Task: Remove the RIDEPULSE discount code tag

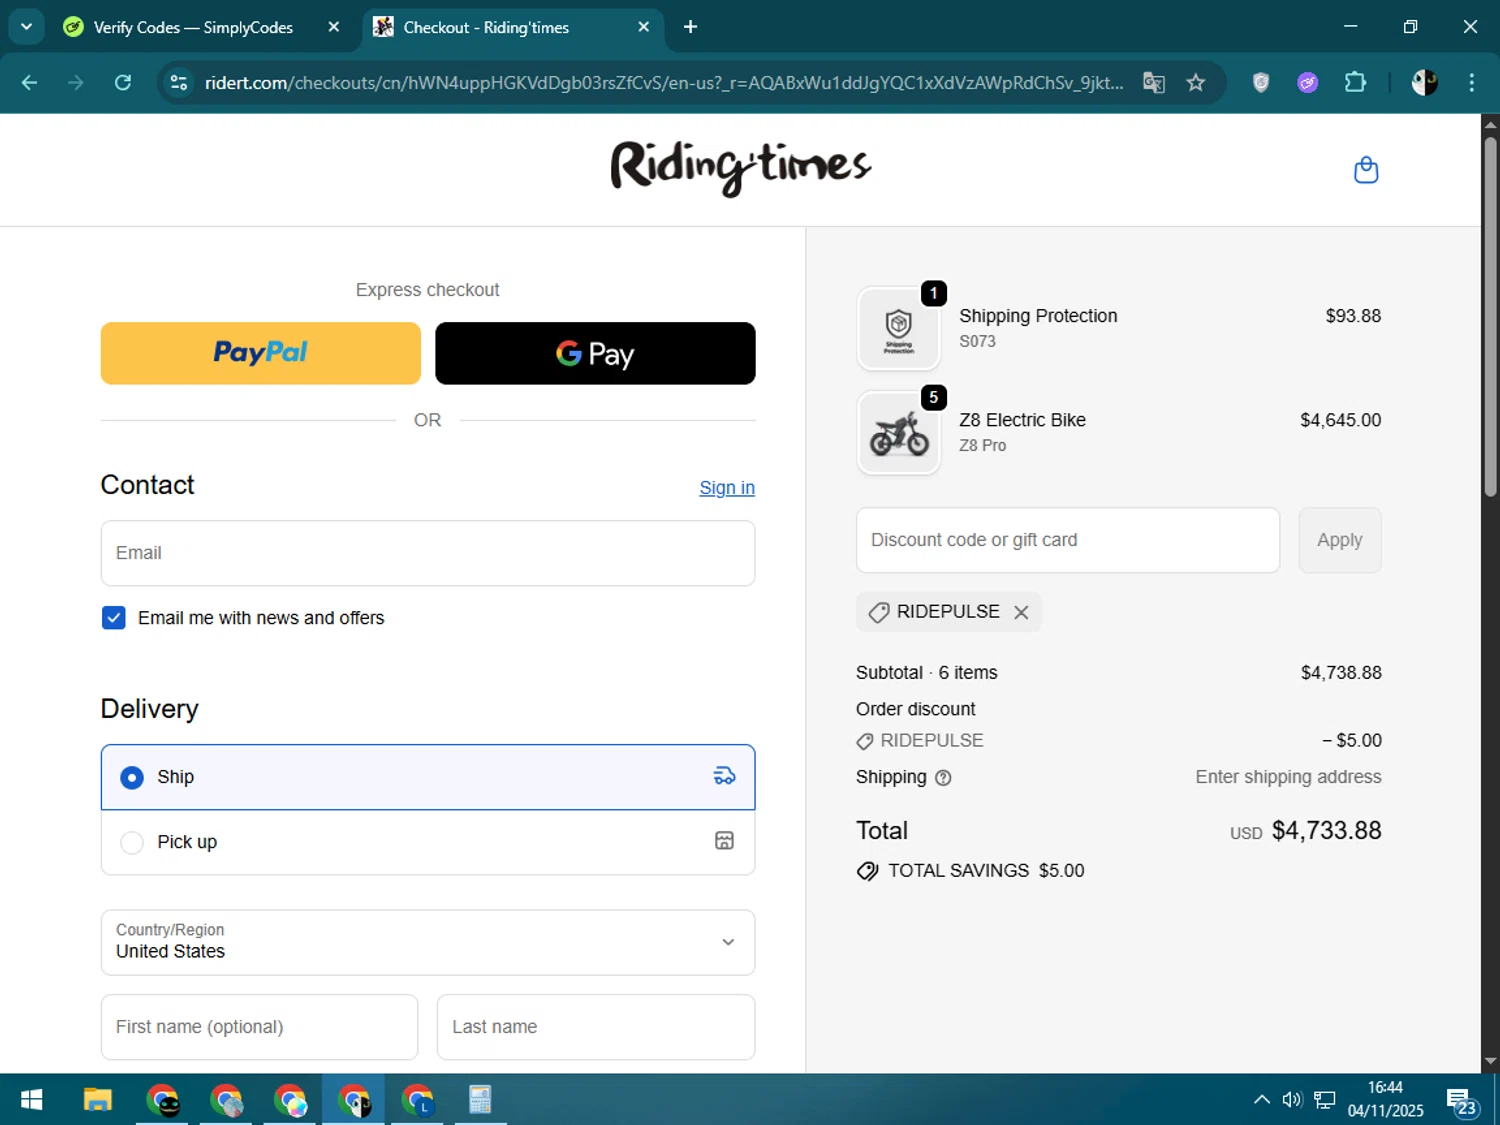Action: (1021, 612)
